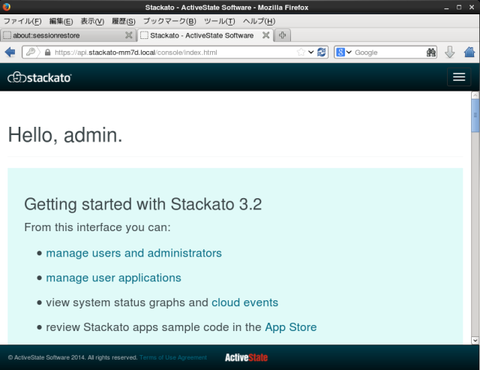Click the home icon in toolbar
480x370 pixels.
(x=469, y=52)
